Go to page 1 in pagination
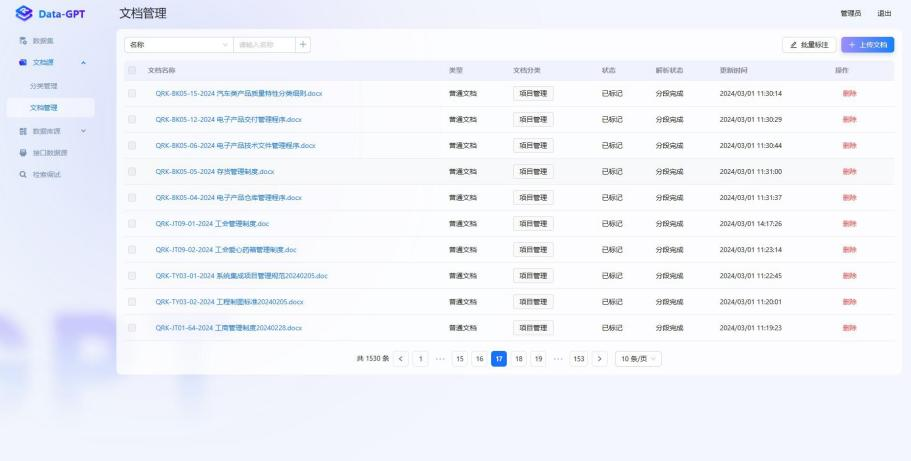The height and width of the screenshot is (461, 911). click(x=420, y=359)
